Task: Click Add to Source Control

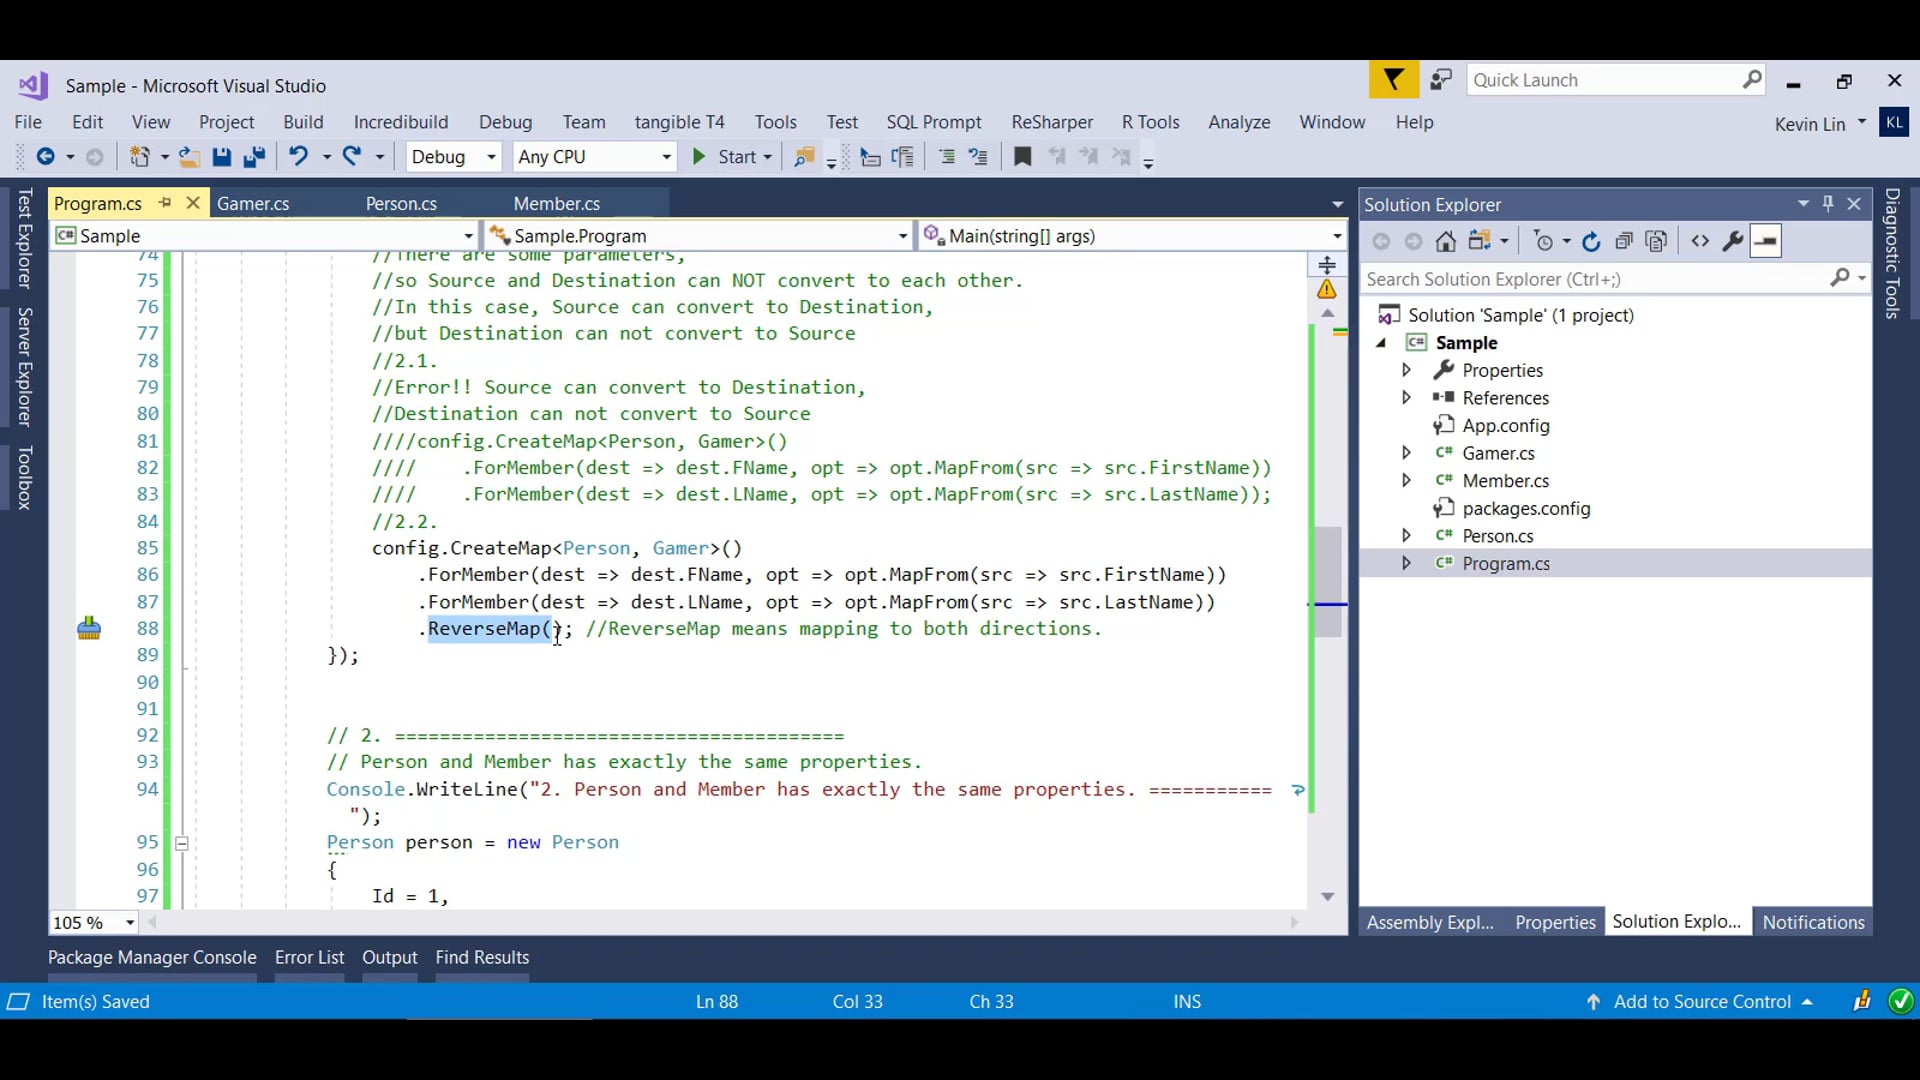Action: tap(1702, 1002)
